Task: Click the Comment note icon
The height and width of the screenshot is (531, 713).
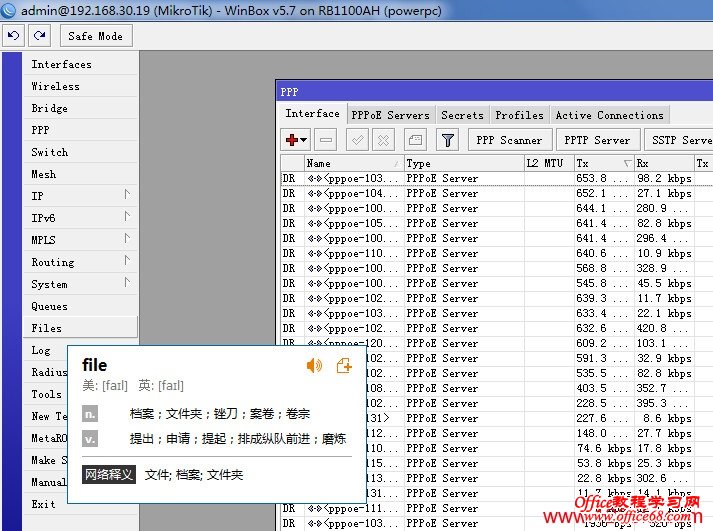Action: tap(415, 140)
